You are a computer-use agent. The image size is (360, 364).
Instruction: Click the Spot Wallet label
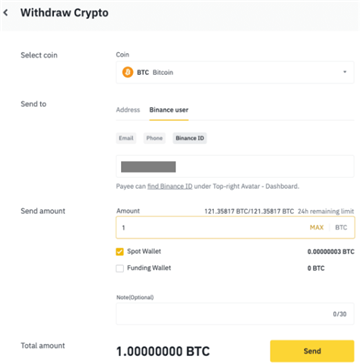[x=144, y=251]
